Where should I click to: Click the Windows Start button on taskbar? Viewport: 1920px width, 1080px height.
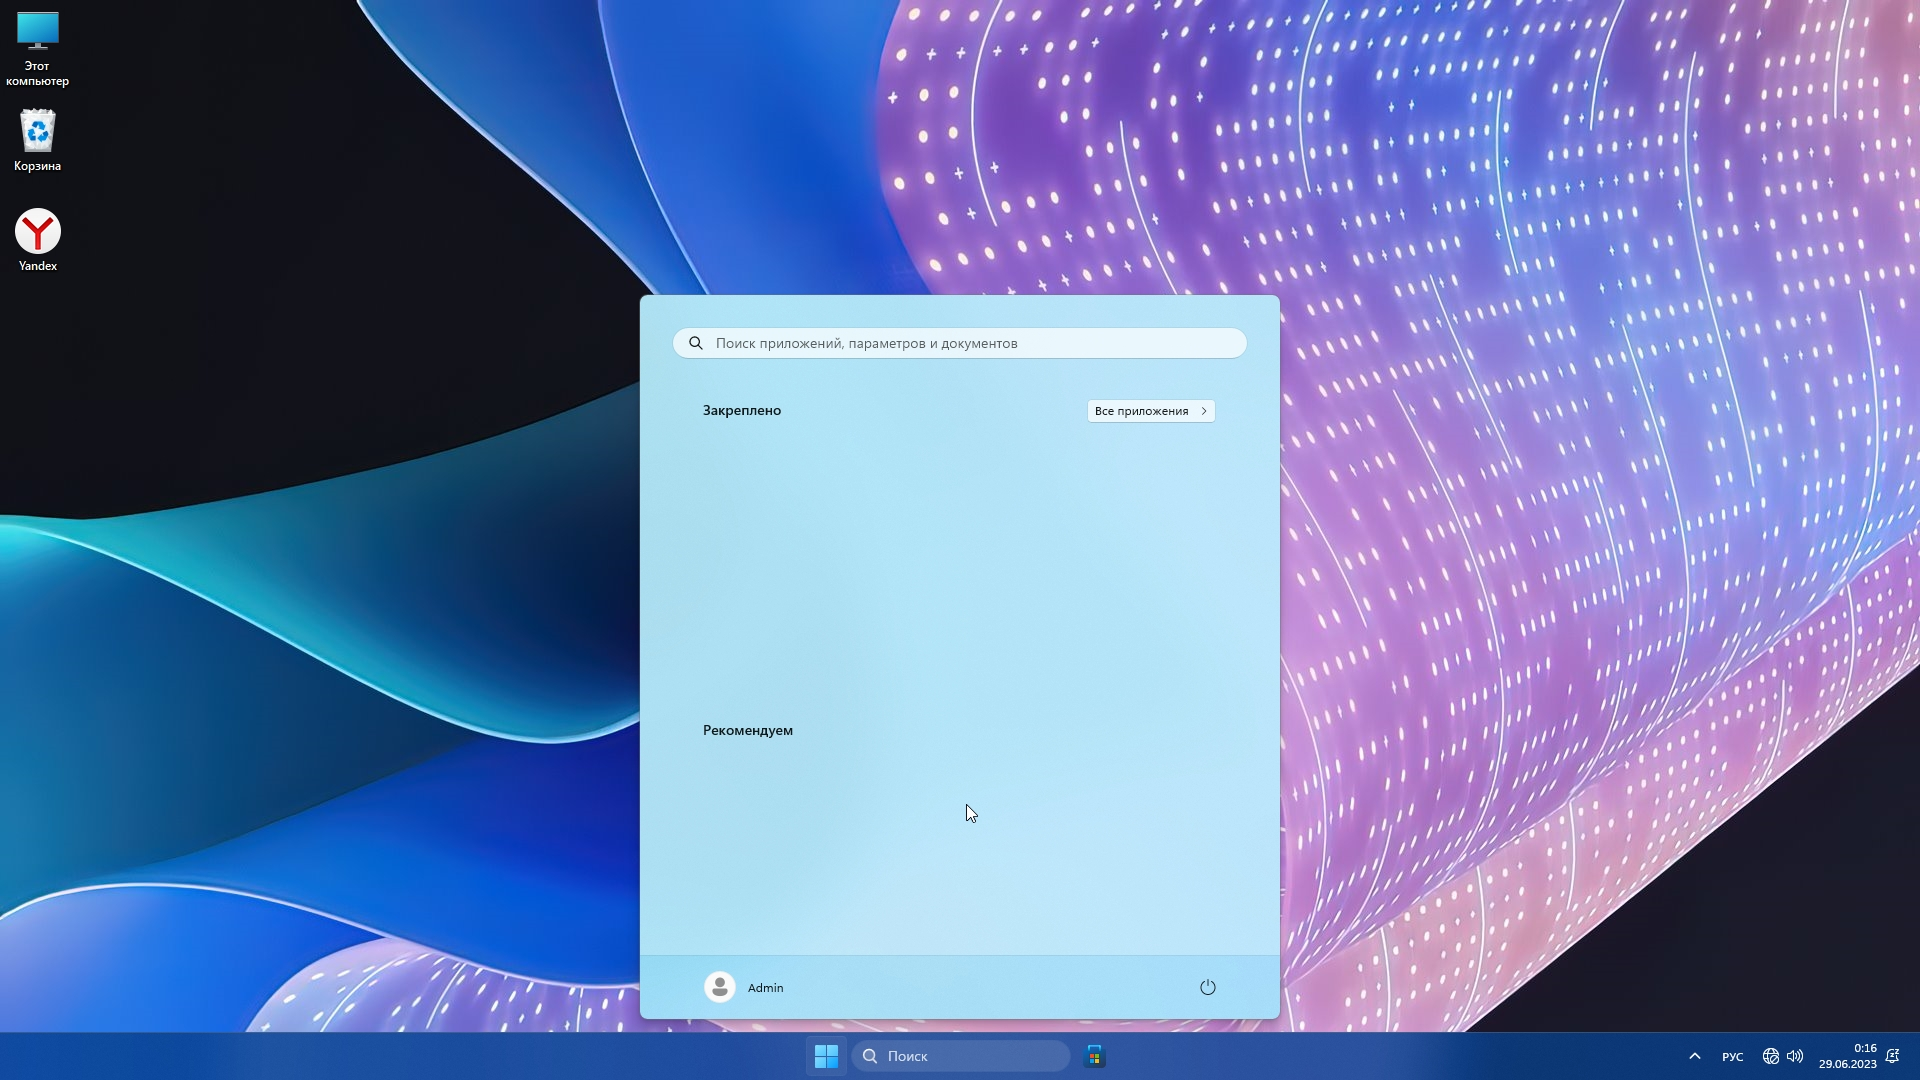826,1056
